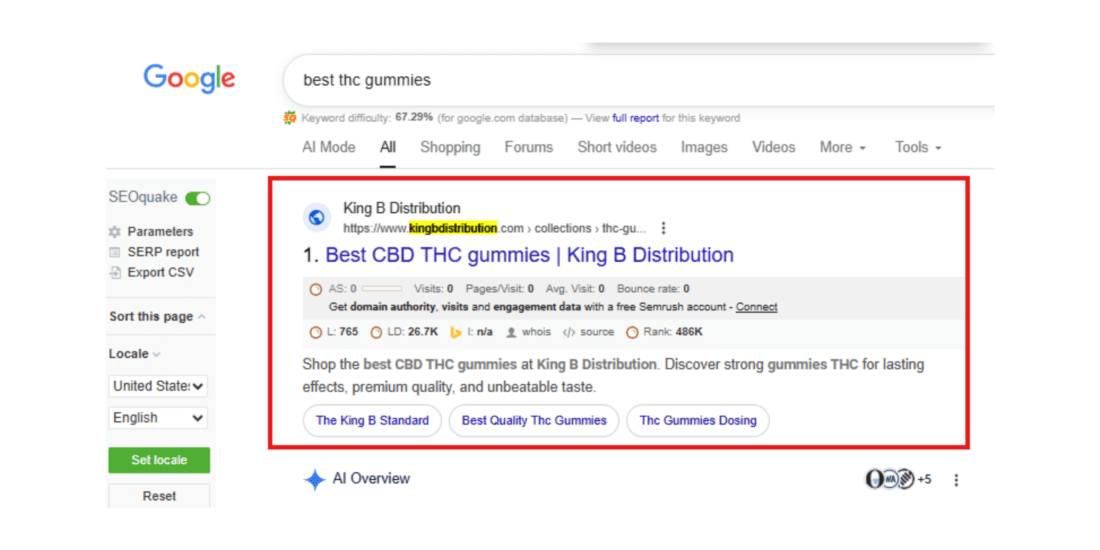This screenshot has width=1100, height=550.
Task: Open SEOquake Parameters gear icon
Action: (115, 231)
